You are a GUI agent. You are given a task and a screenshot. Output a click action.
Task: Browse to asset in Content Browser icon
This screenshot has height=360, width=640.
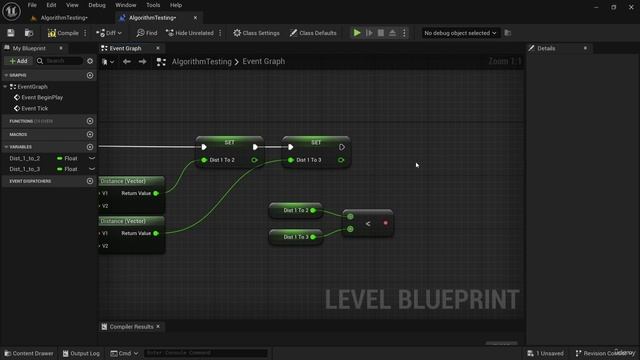(x=29, y=33)
